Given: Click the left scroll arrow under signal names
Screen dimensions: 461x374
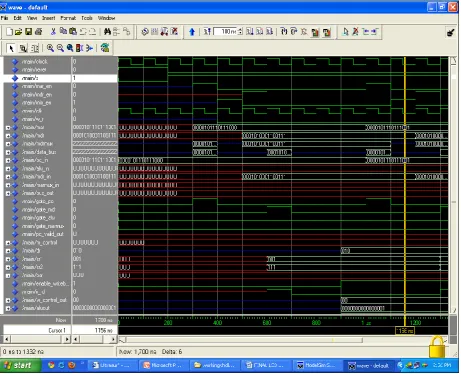Looking at the screenshot, I should click(x=6, y=339).
